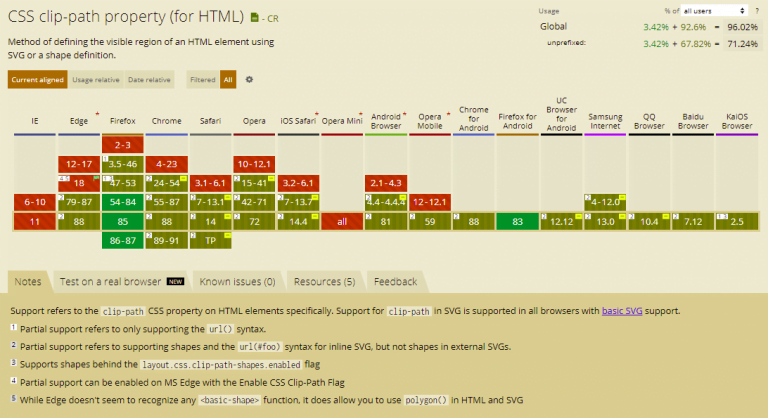The height and width of the screenshot is (418, 768).
Task: Select Firefox for Android 83 cell
Action: [518, 221]
